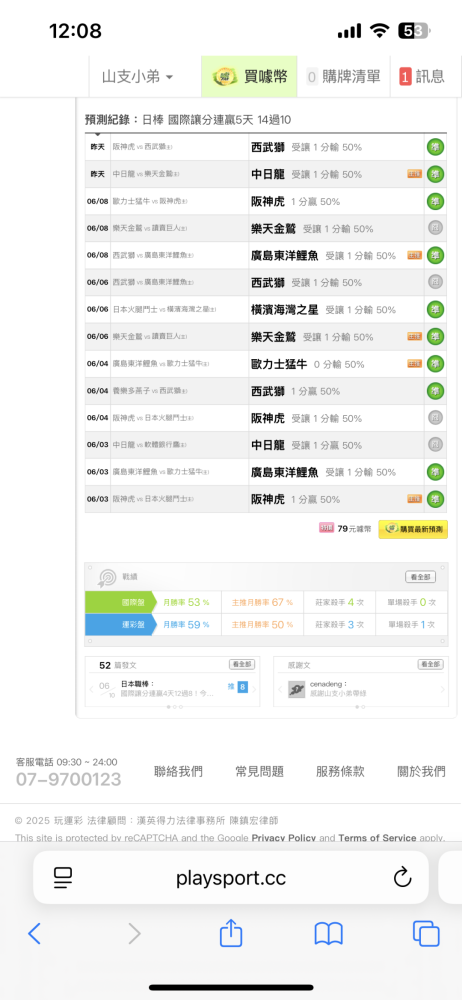Tap the Safari share icon
Image resolution: width=462 pixels, height=1000 pixels.
pos(231,934)
